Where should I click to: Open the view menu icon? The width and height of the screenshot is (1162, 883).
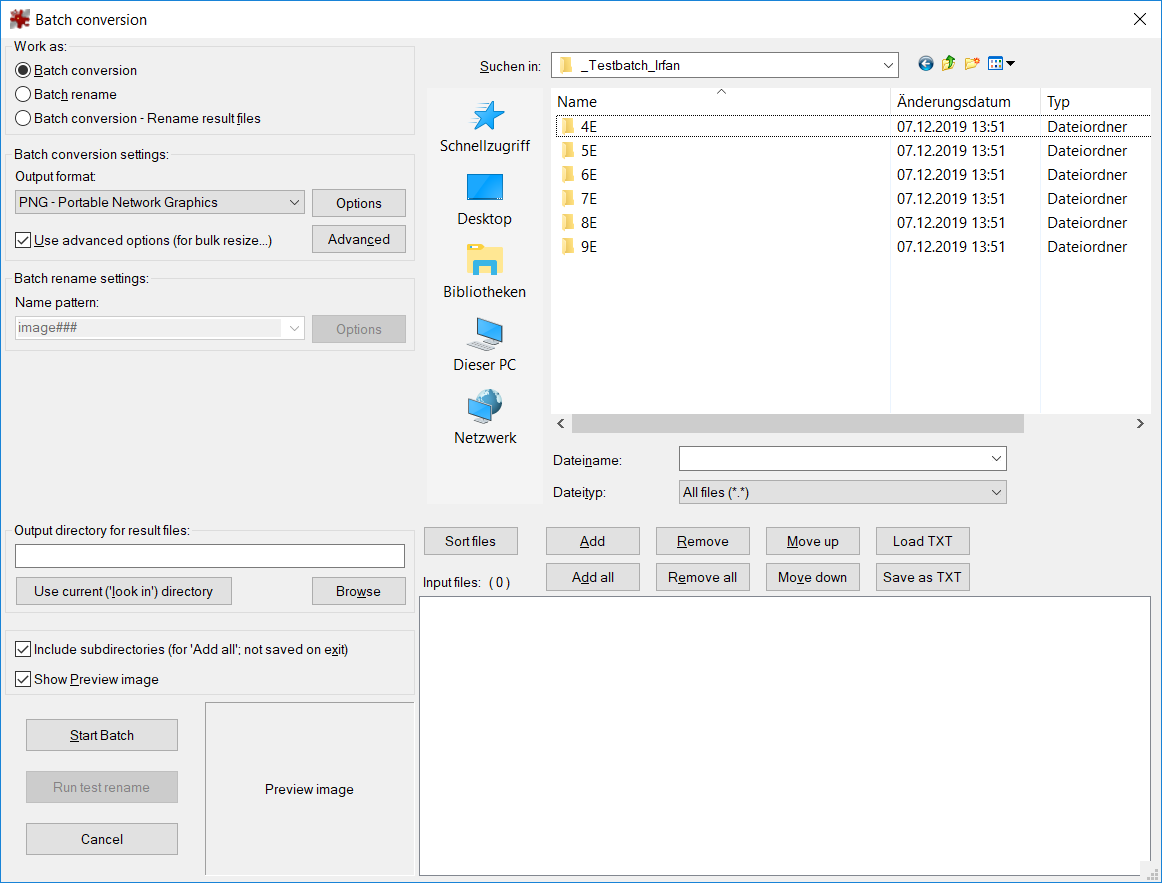tap(1001, 65)
